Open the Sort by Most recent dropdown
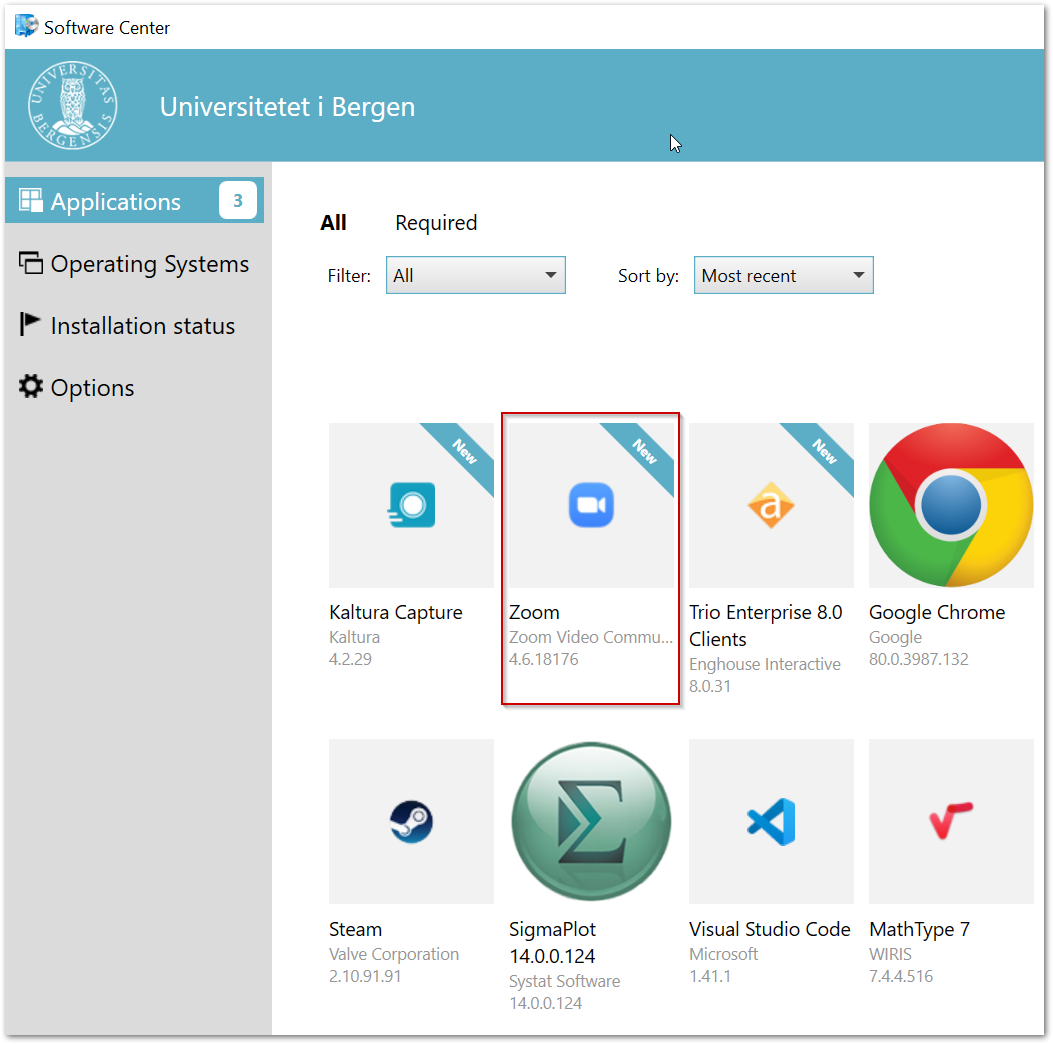 [x=783, y=276]
